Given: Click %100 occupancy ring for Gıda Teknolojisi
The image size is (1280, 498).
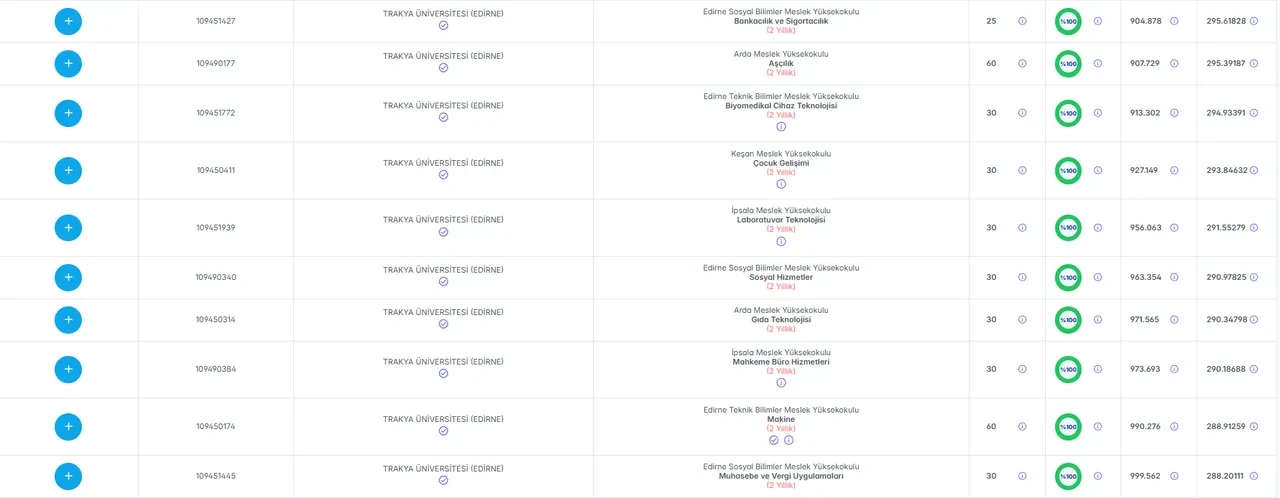Looking at the screenshot, I should [1068, 320].
